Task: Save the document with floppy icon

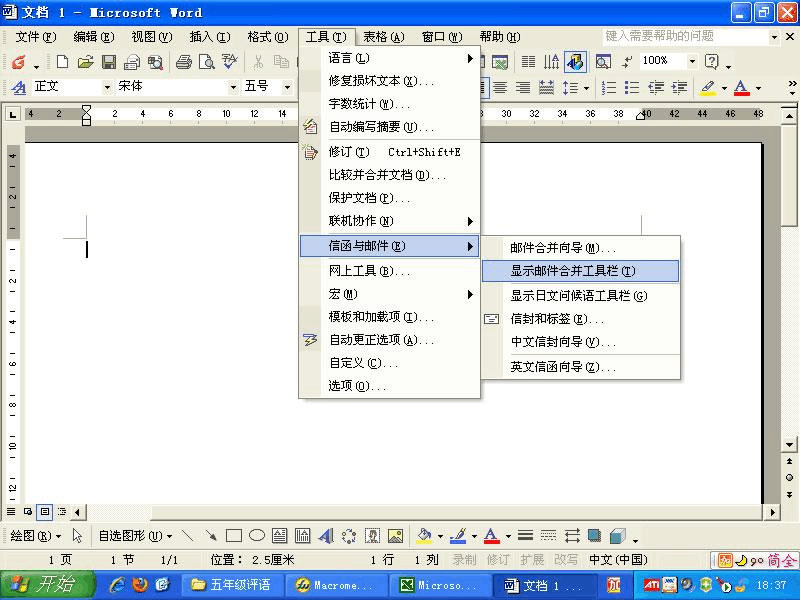Action: 109,62
